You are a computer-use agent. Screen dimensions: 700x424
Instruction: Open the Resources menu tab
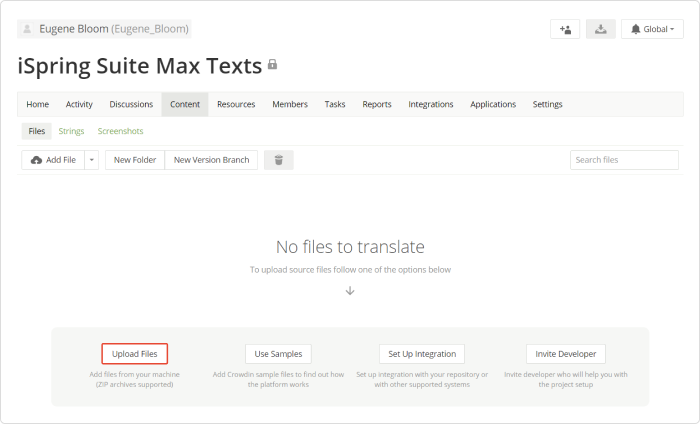(x=236, y=104)
